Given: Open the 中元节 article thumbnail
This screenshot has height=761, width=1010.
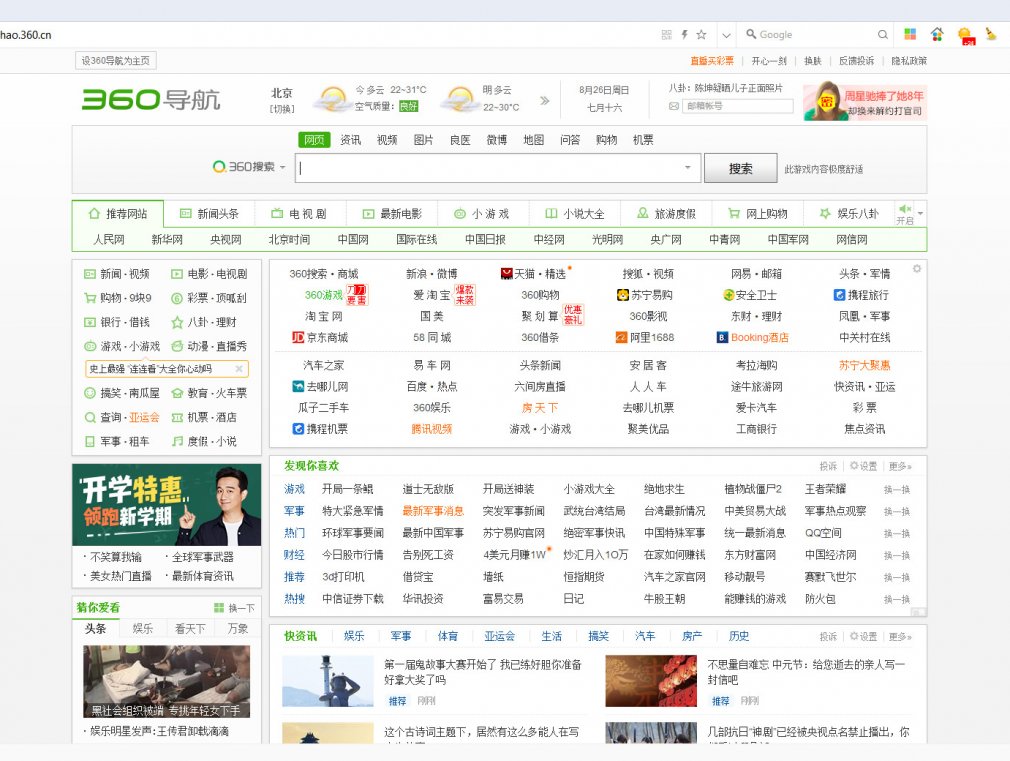Looking at the screenshot, I should 651,681.
